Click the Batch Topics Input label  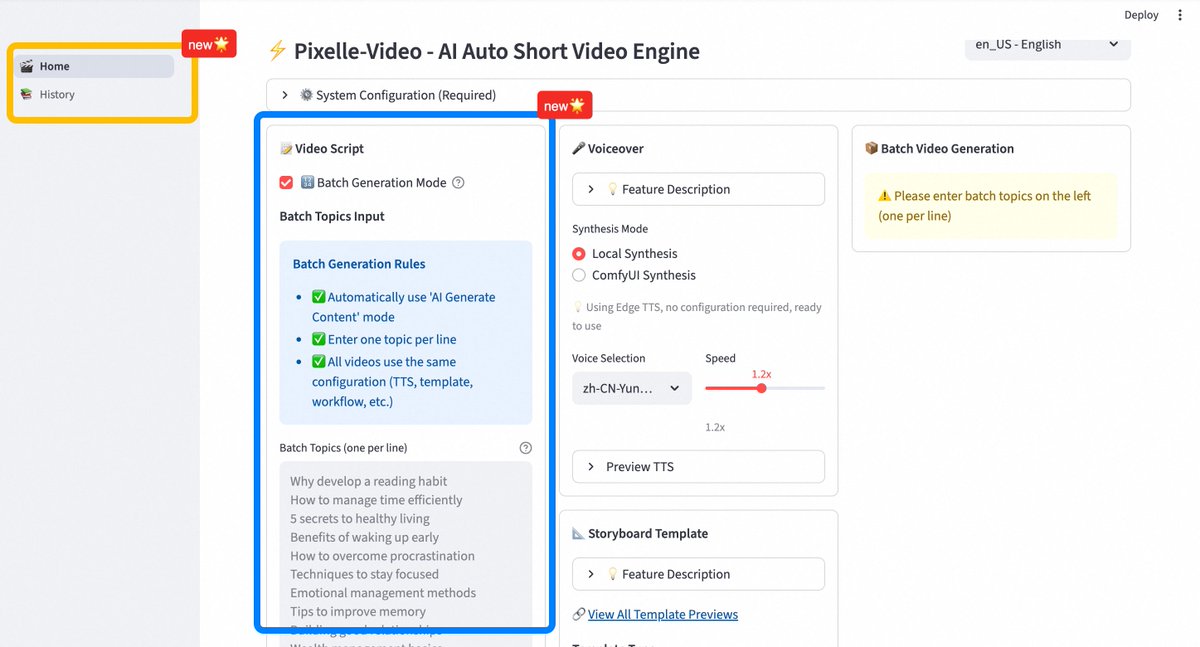point(332,216)
